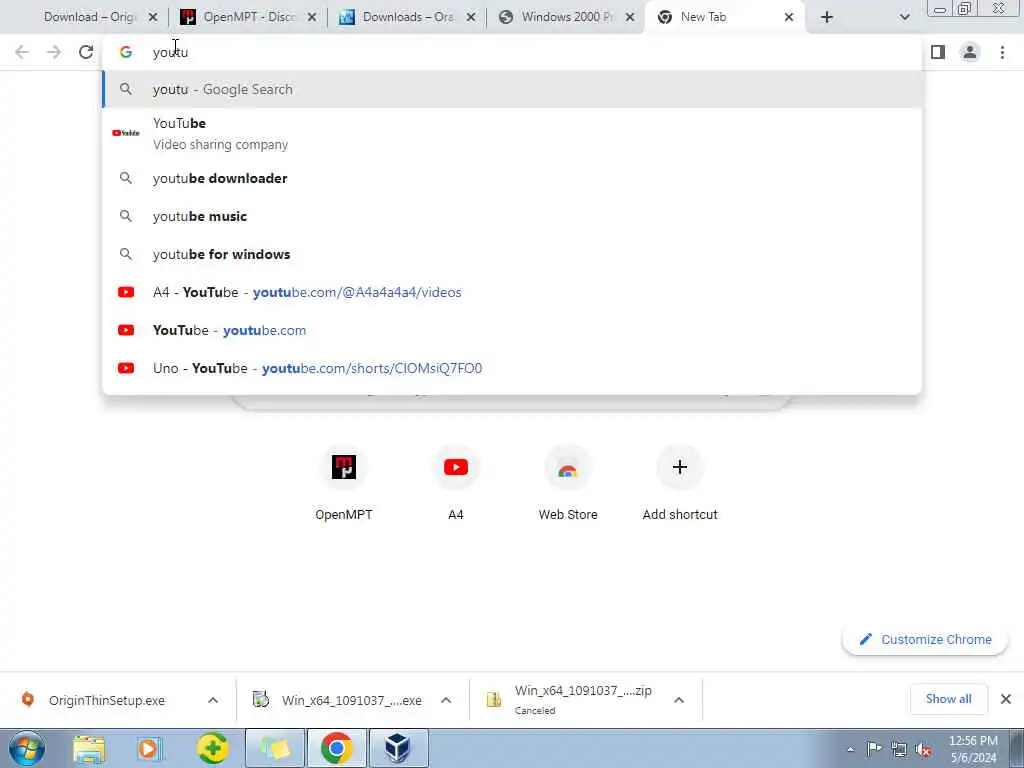Launch the media player taskbar icon

coord(149,748)
